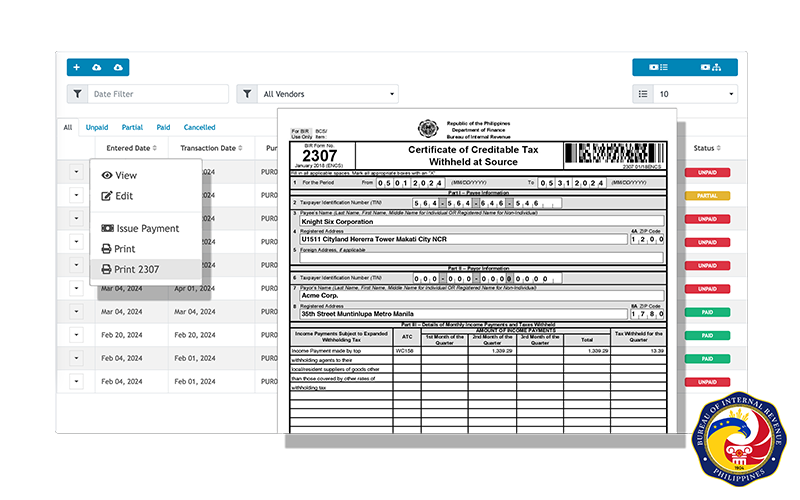
Task: Click the funnel icon beside Date Filter
Action: [78, 94]
